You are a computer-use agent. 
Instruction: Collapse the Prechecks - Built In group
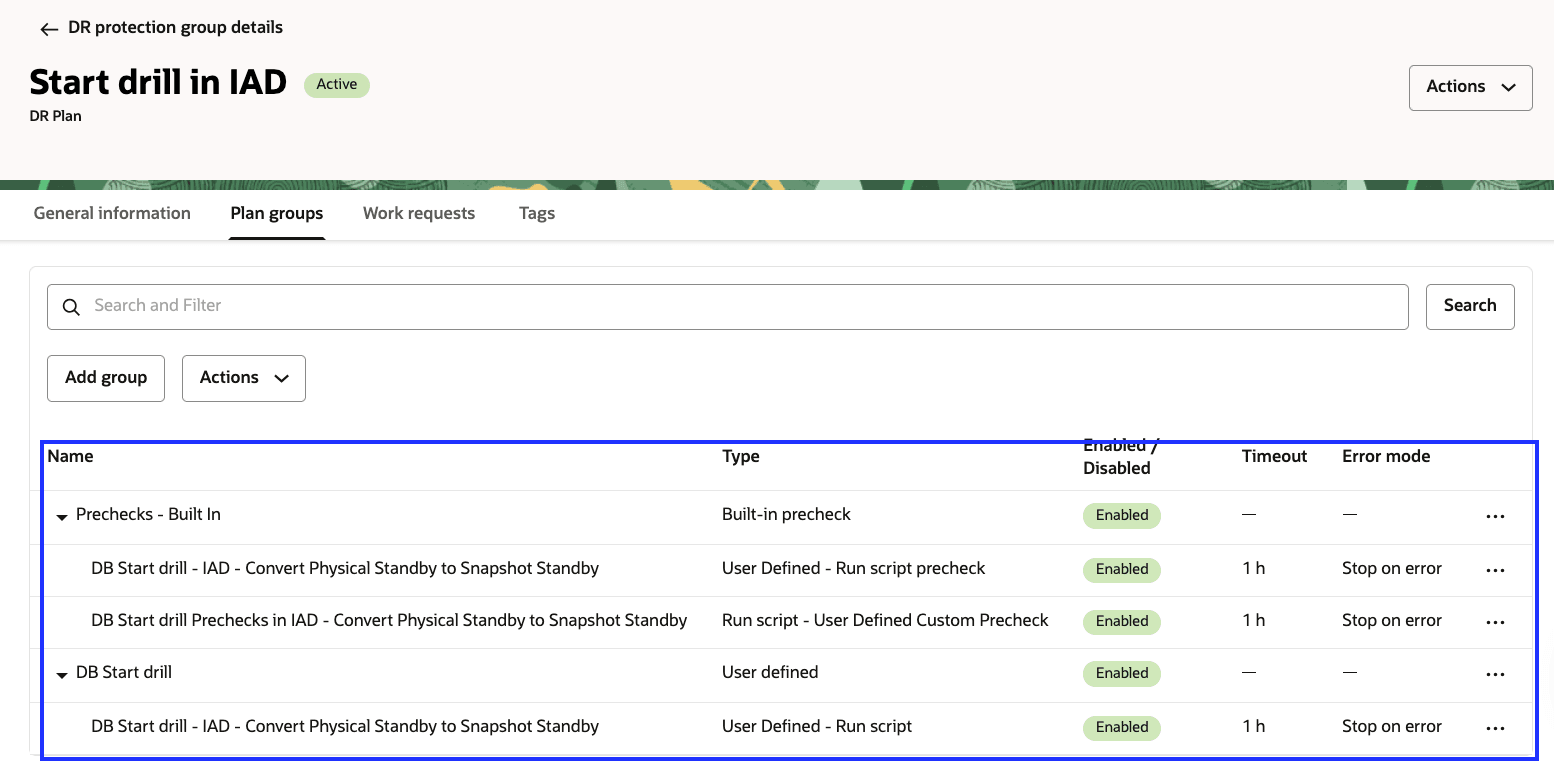[62, 517]
